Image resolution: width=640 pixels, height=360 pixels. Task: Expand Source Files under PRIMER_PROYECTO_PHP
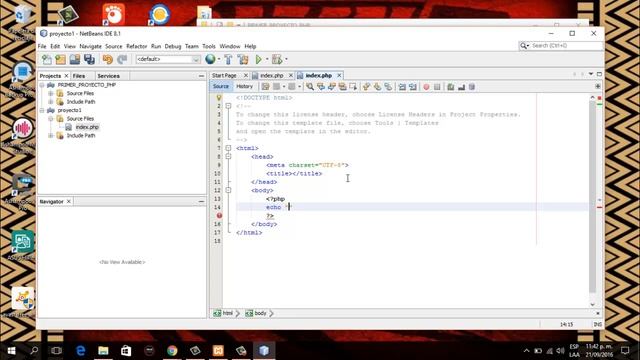[x=51, y=93]
